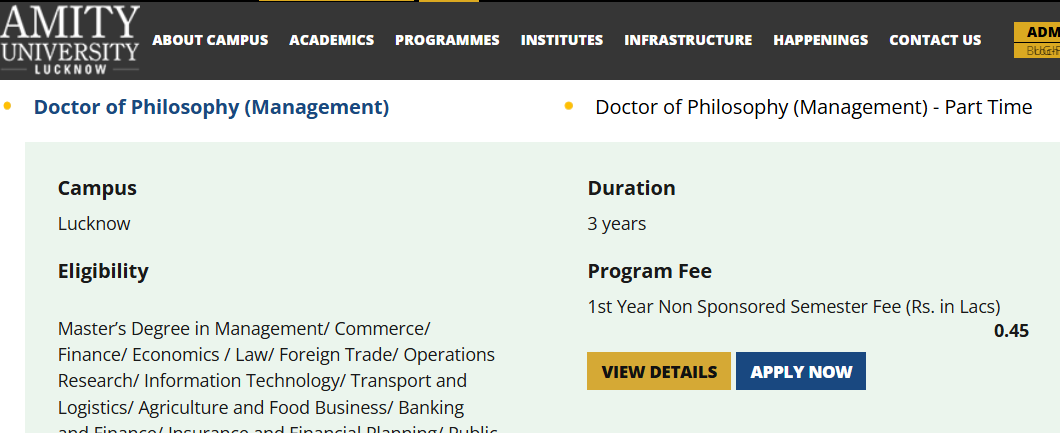The image size is (1060, 433).
Task: Open the Institutes menu
Action: [x=562, y=40]
